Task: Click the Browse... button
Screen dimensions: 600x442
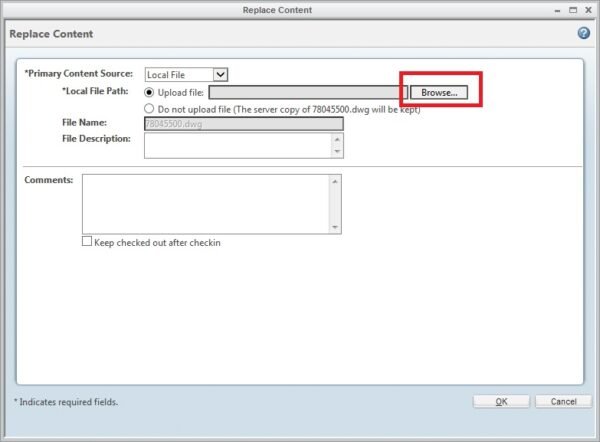Action: tap(439, 92)
